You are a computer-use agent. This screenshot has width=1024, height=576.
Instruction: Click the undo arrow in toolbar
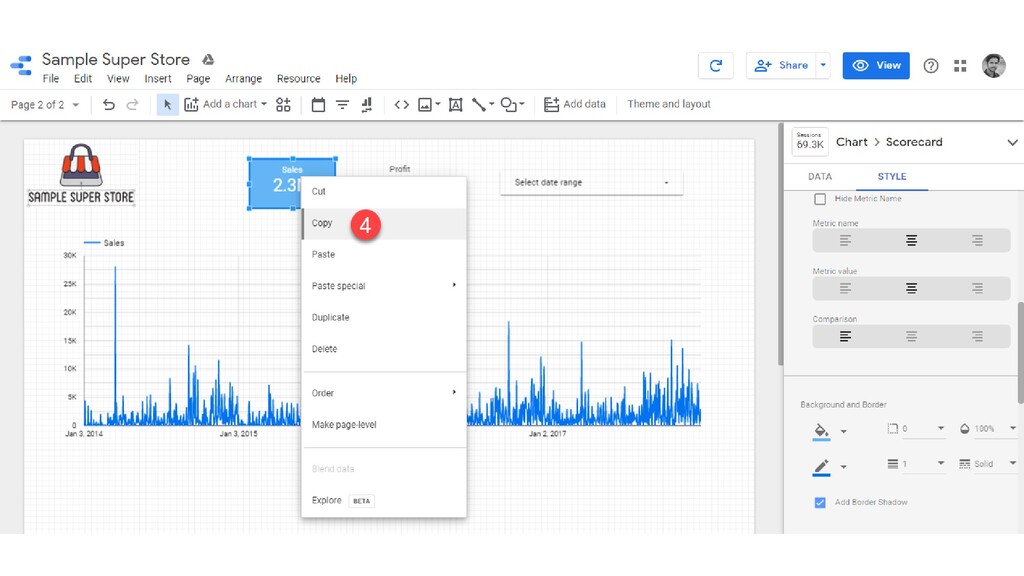tap(109, 104)
